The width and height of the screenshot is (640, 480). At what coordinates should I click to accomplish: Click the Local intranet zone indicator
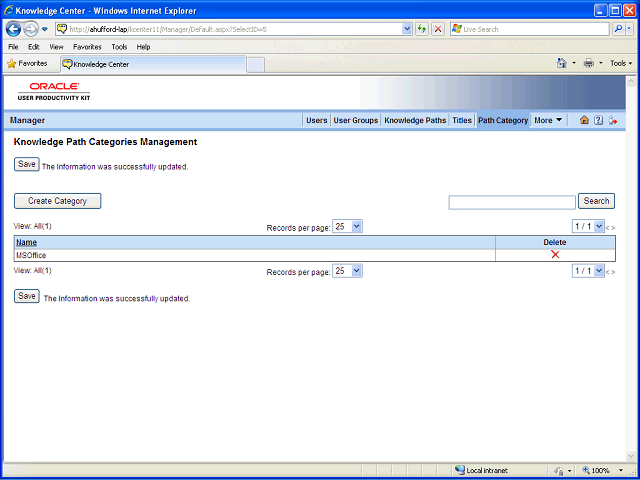click(x=482, y=471)
